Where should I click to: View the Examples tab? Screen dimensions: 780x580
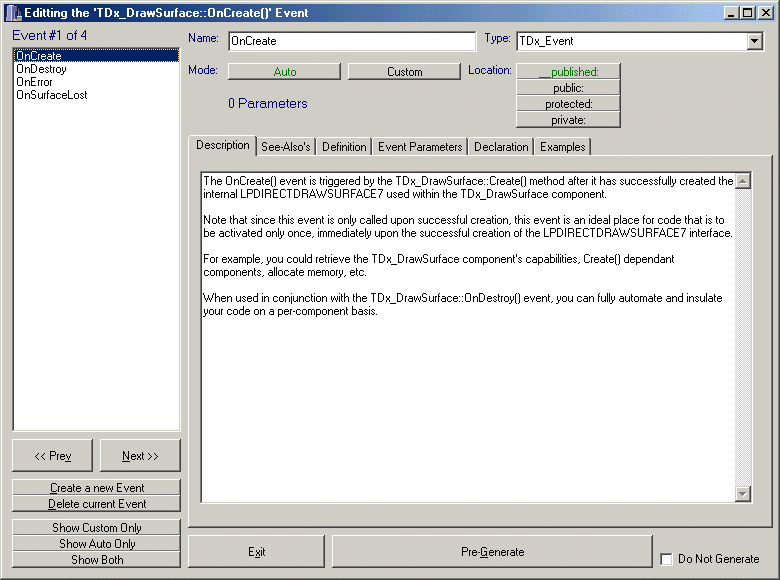pyautogui.click(x=562, y=147)
